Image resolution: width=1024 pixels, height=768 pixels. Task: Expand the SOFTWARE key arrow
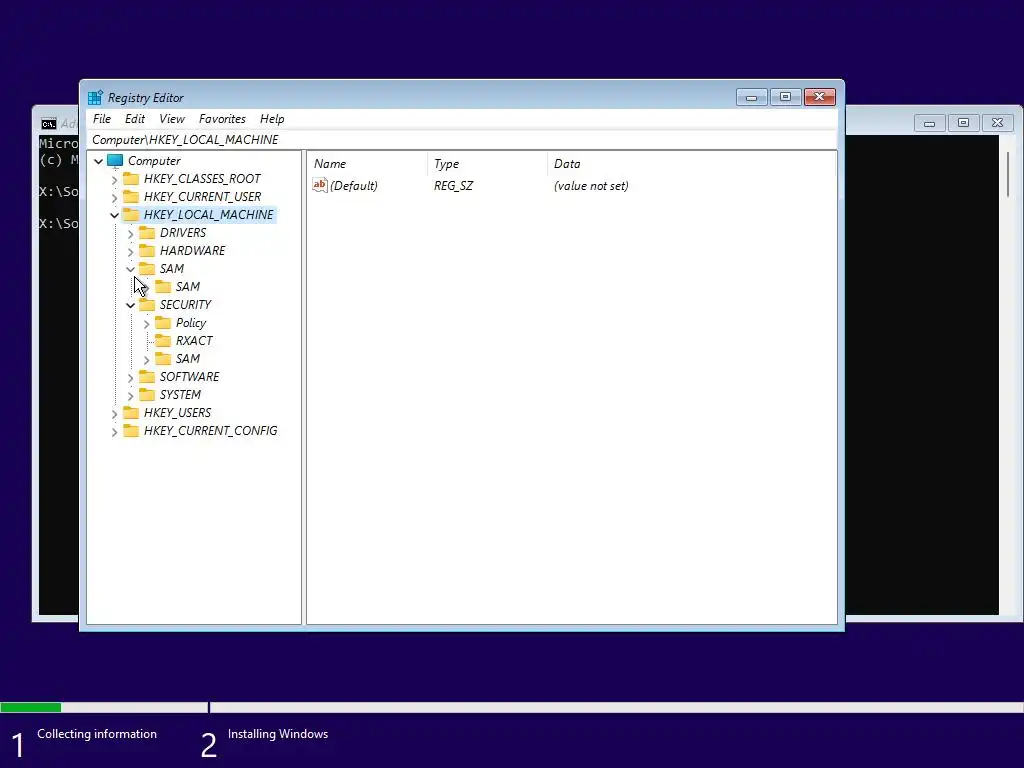131,377
